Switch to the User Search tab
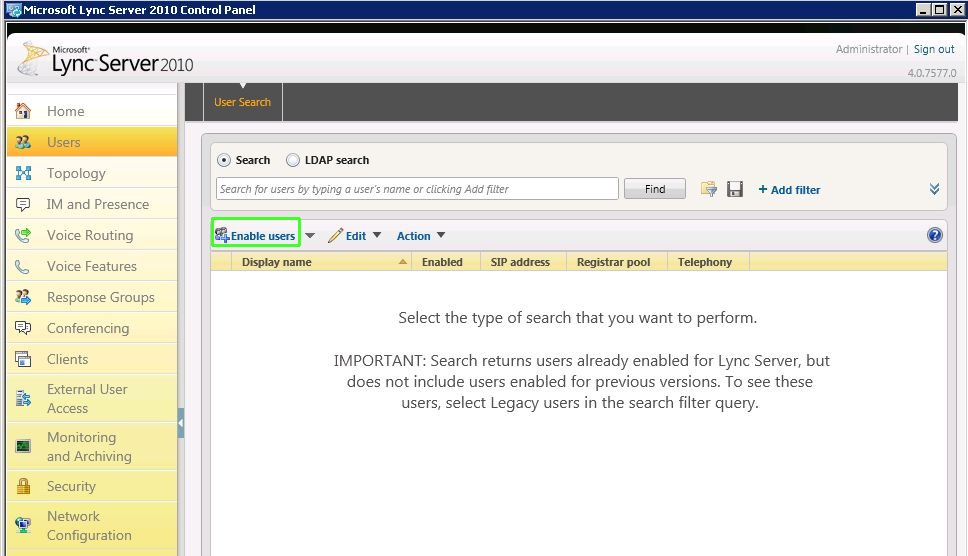This screenshot has height=556, width=968. [x=242, y=102]
